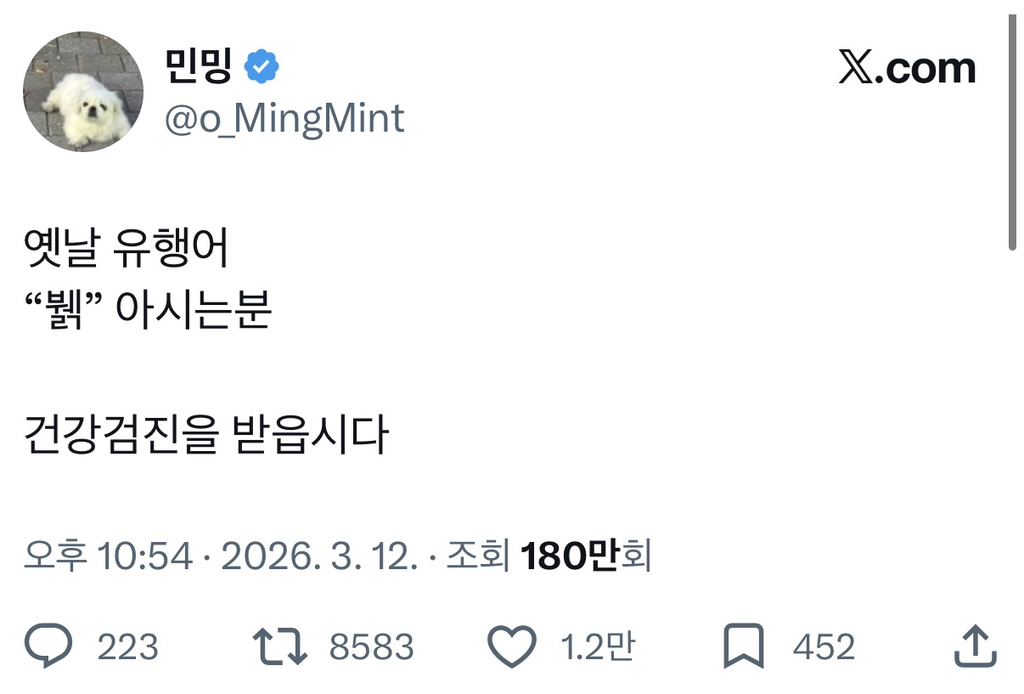Click the 조회 180만회 view count
Screen dimensions: 1024x694
click(548, 556)
